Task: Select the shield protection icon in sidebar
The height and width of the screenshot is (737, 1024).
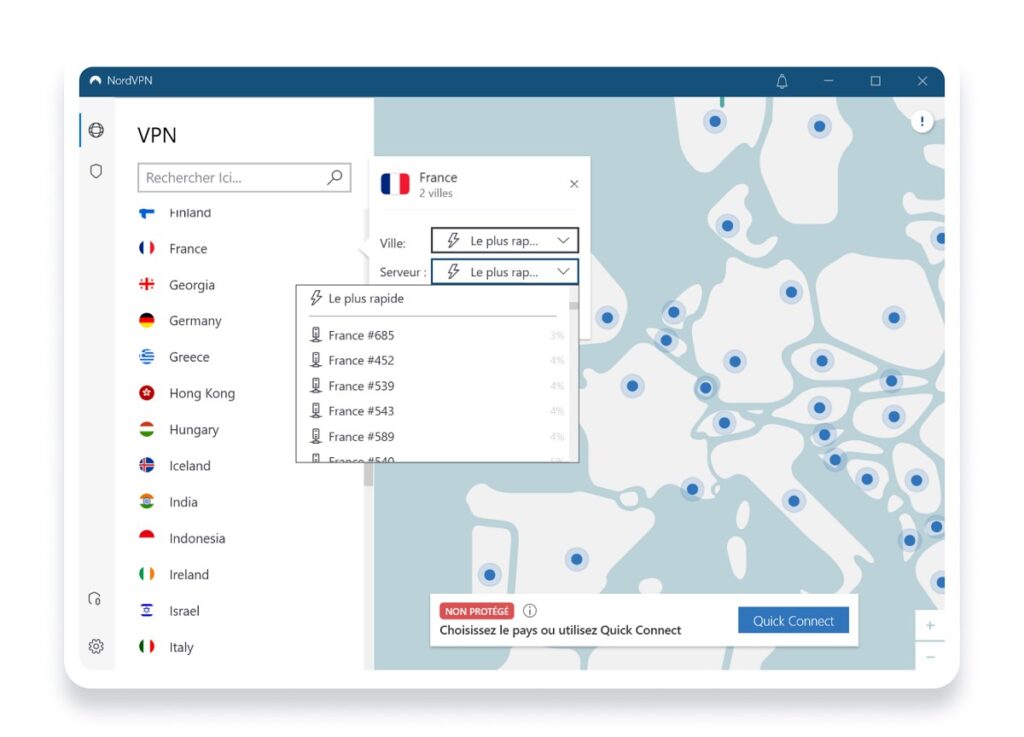Action: pos(96,171)
